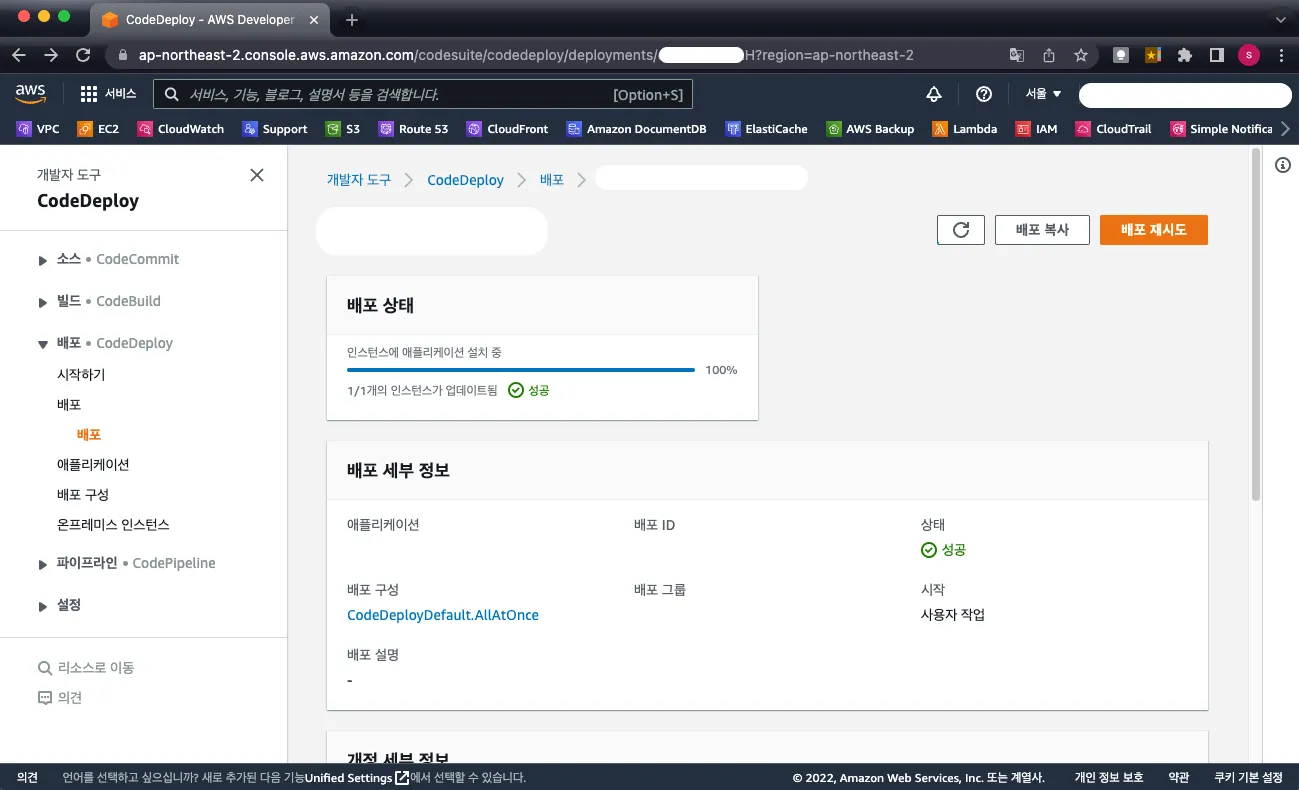
Task: Click the share page icon
Action: click(1049, 56)
